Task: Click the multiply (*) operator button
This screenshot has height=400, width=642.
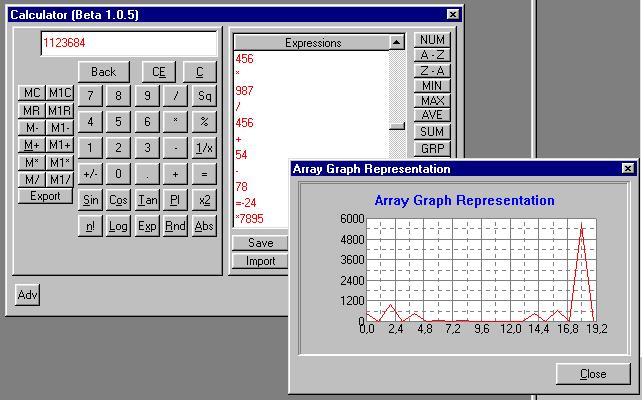Action: [x=175, y=122]
